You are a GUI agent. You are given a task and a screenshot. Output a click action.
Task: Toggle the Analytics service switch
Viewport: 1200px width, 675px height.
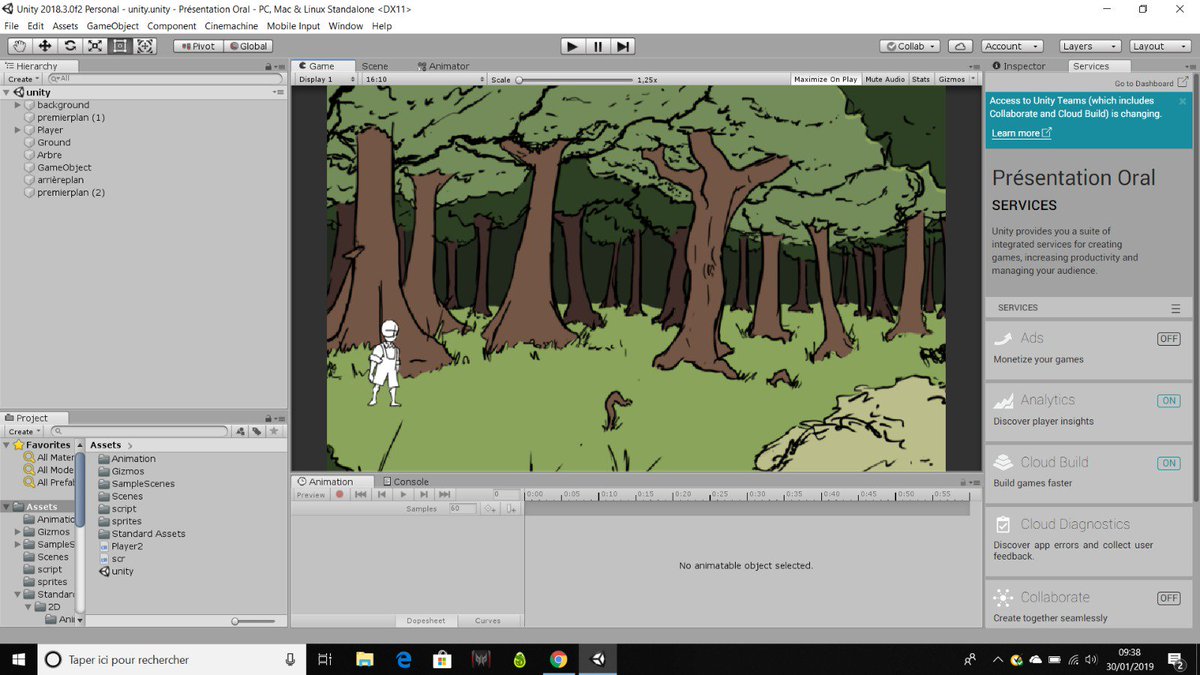(x=1168, y=401)
